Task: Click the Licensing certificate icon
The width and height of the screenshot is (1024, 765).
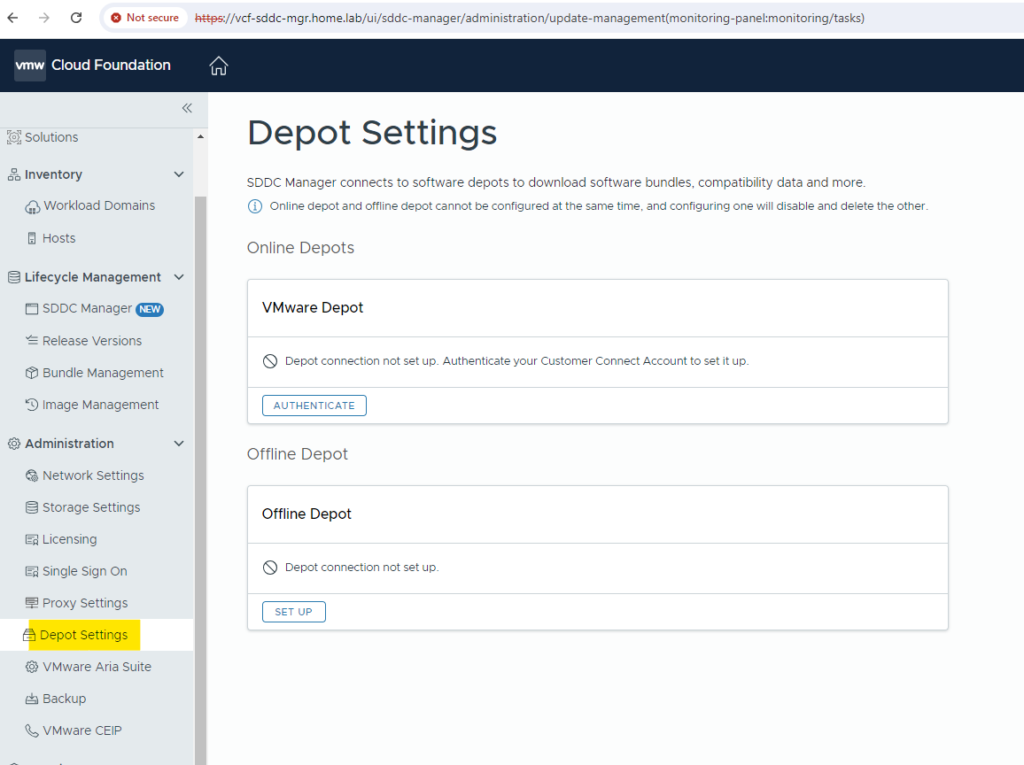Action: click(31, 540)
